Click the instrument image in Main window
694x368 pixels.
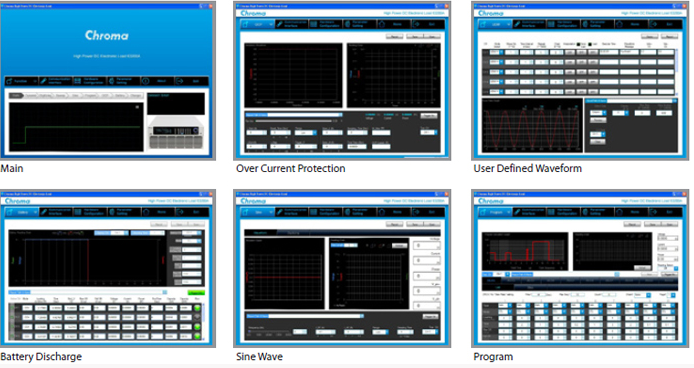tap(177, 133)
